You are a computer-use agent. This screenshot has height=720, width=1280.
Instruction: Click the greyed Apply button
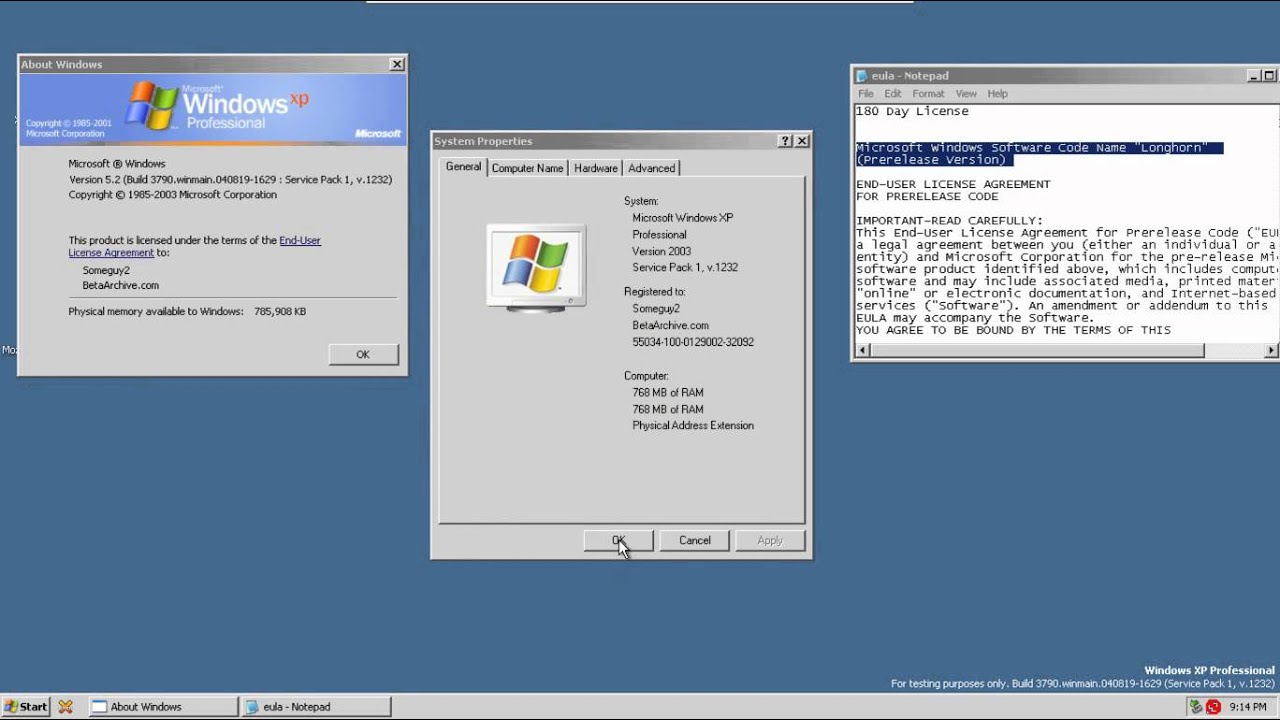pos(770,540)
